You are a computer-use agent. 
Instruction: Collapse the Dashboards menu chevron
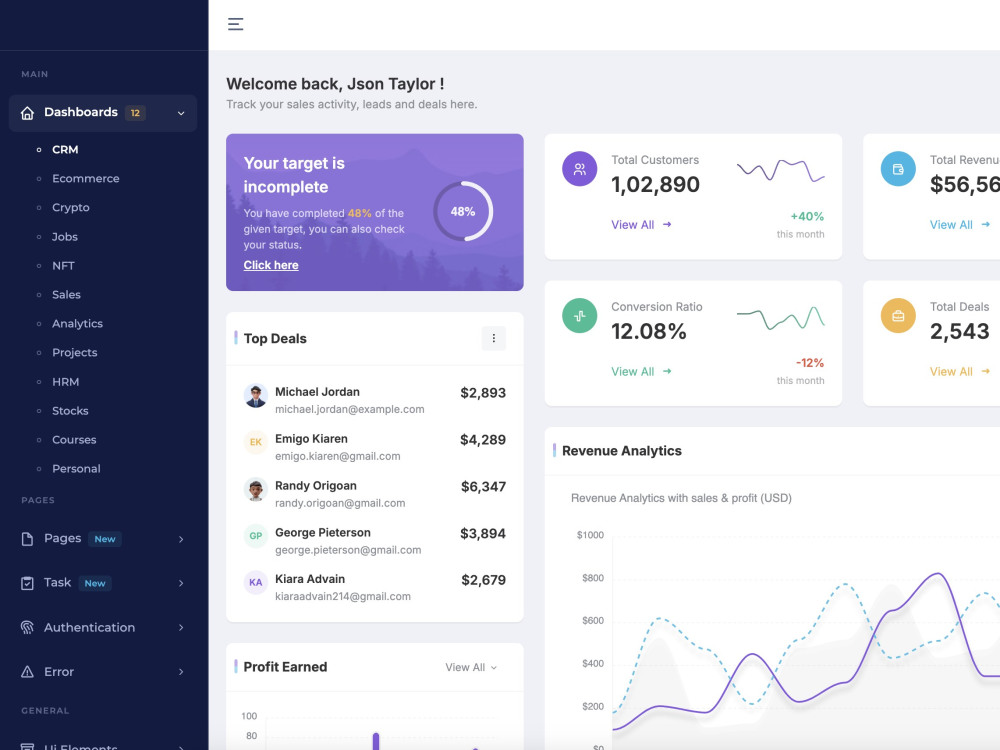[181, 114]
